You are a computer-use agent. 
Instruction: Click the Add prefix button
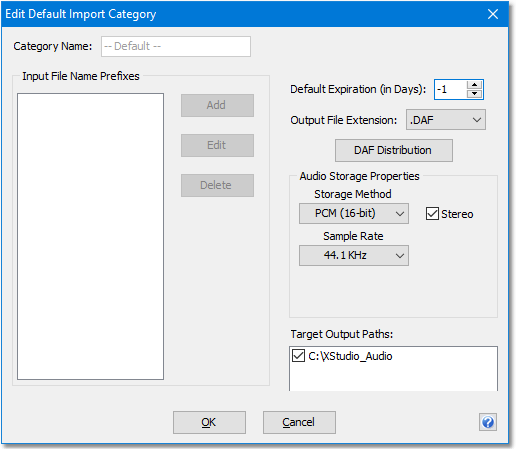[217, 105]
